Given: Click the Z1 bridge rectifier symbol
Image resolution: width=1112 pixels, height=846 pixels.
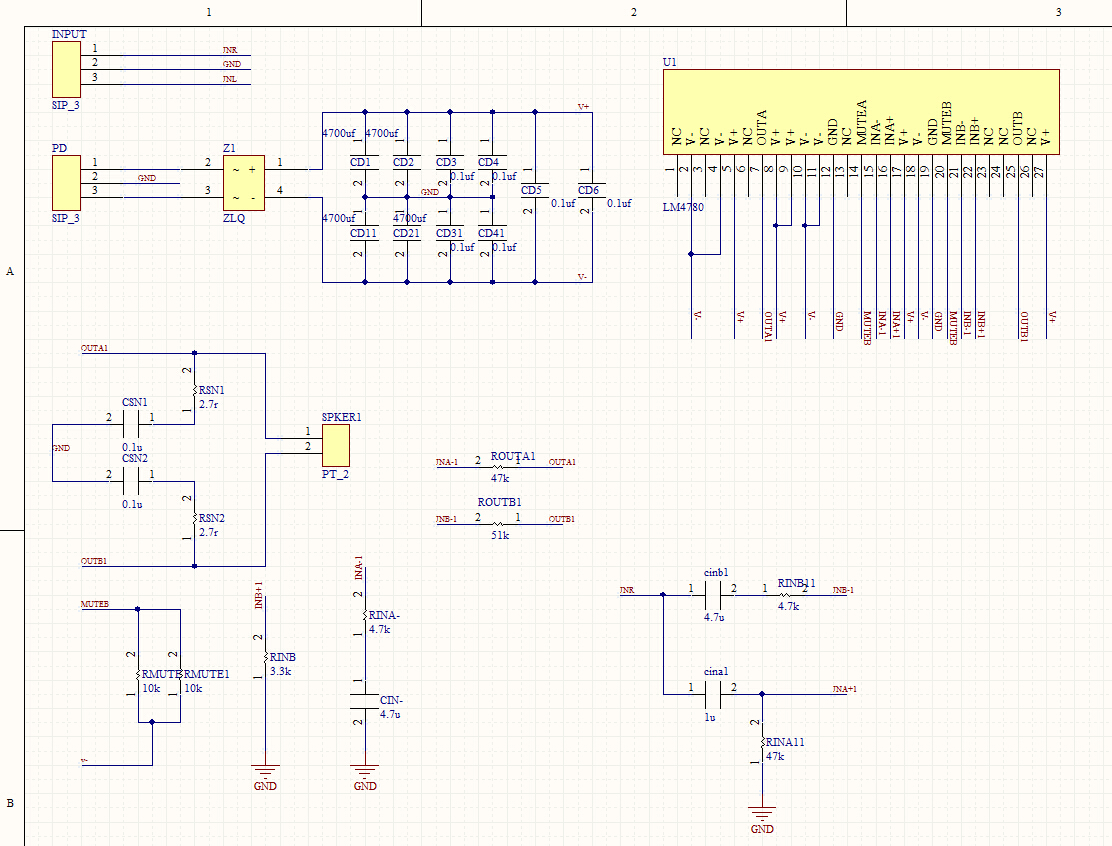Looking at the screenshot, I should [x=244, y=183].
